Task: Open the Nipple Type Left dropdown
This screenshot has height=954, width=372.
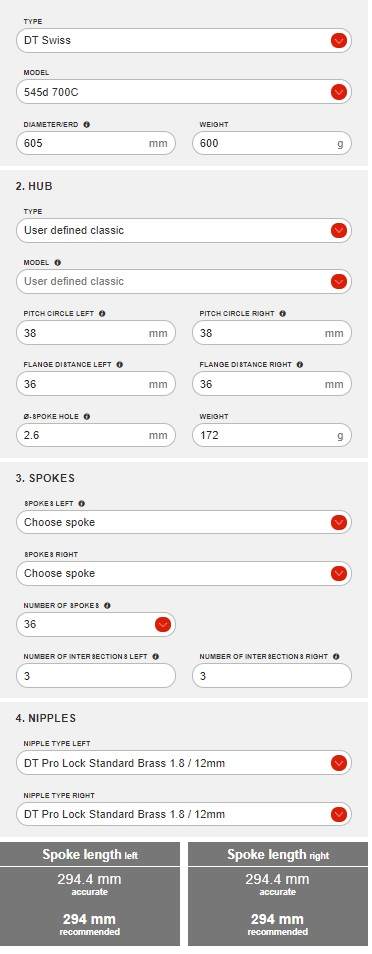Action: click(x=184, y=763)
